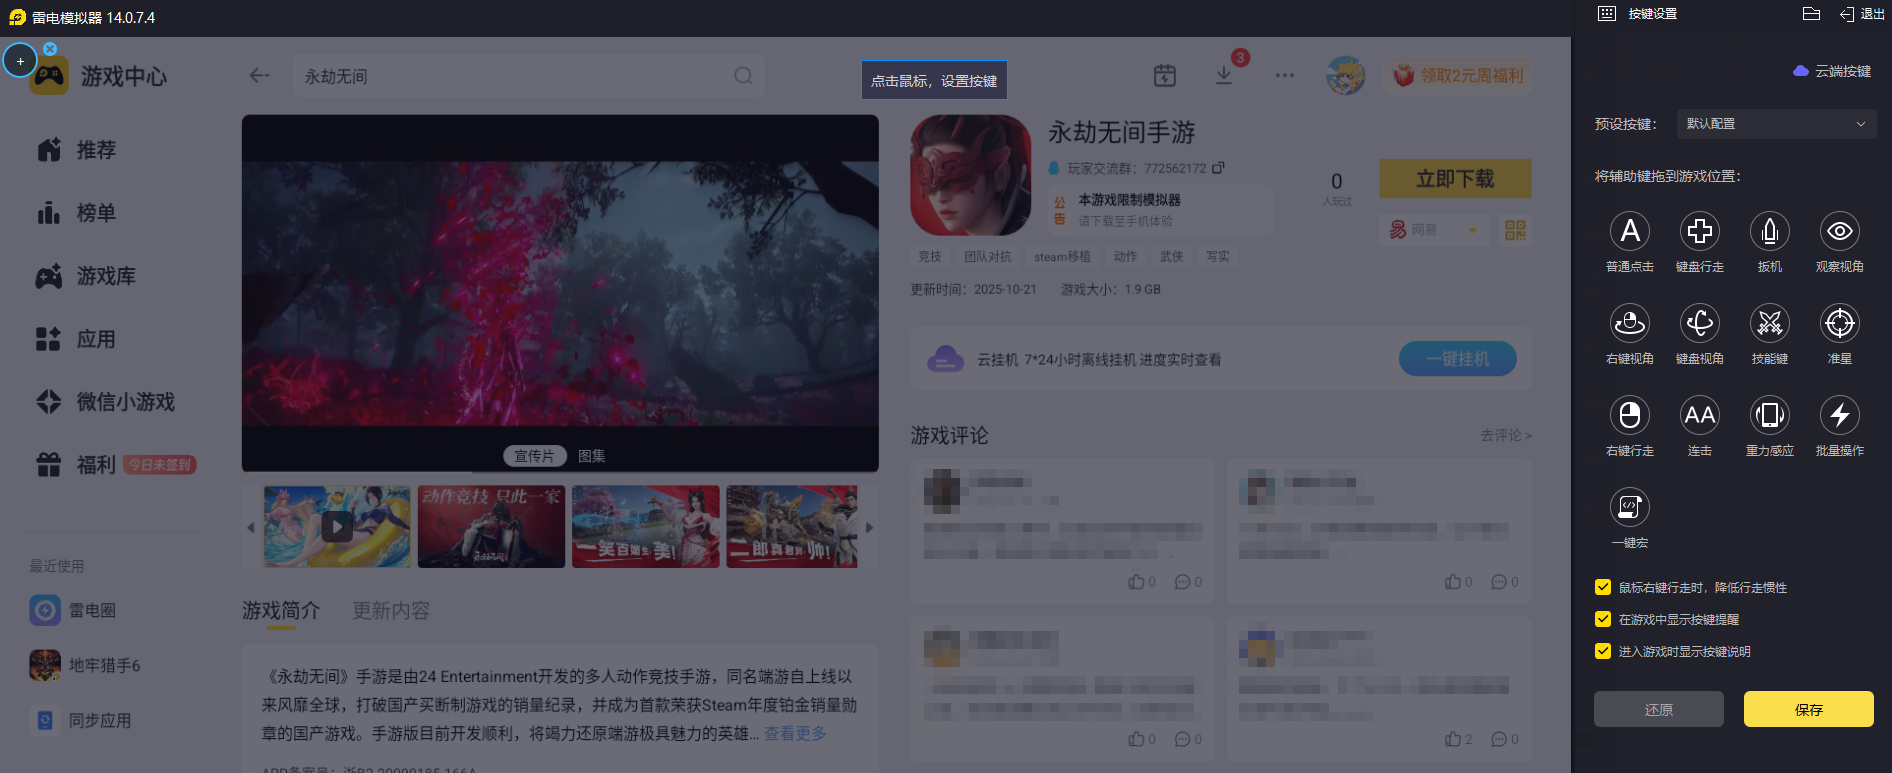
Task: Select the 技能键 skill key icon
Action: click(x=1770, y=323)
